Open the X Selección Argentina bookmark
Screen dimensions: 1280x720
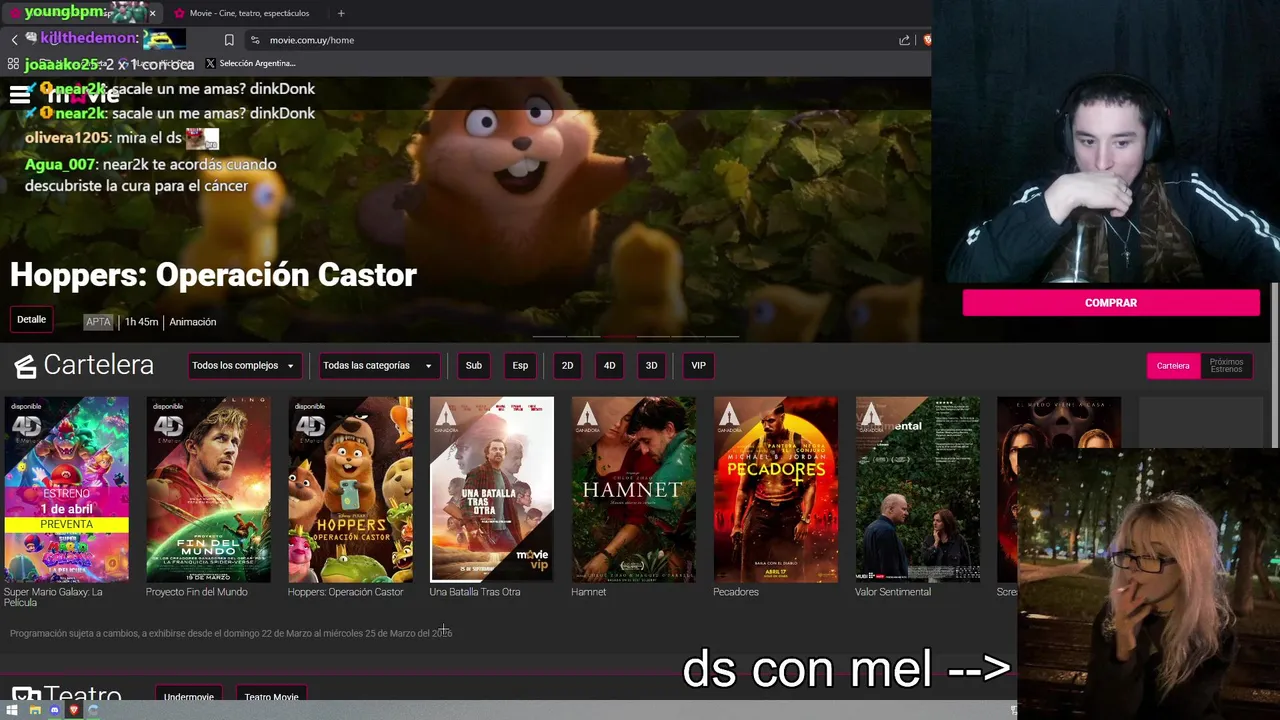pyautogui.click(x=250, y=63)
